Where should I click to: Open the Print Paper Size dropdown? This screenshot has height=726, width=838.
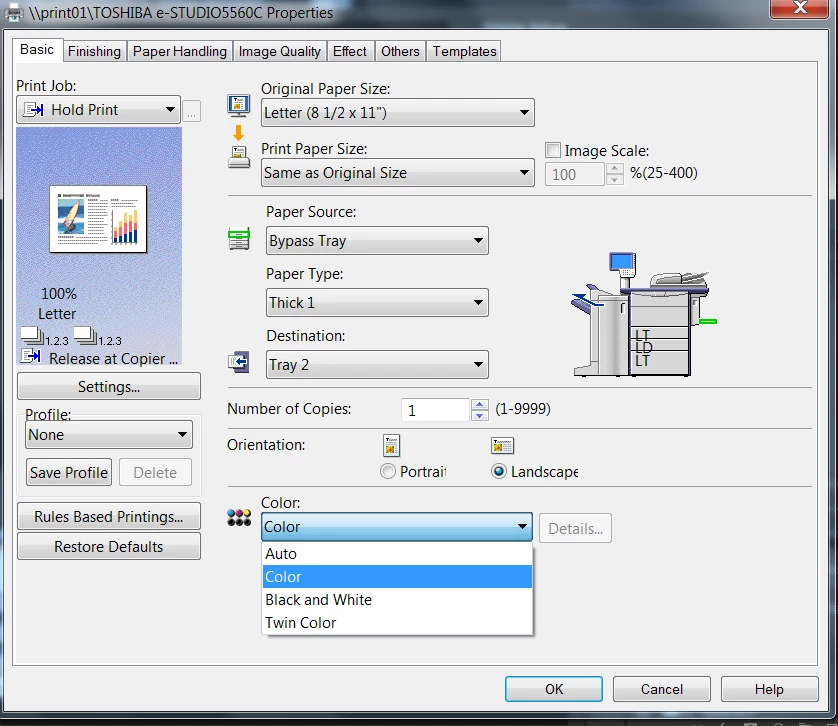click(x=397, y=172)
